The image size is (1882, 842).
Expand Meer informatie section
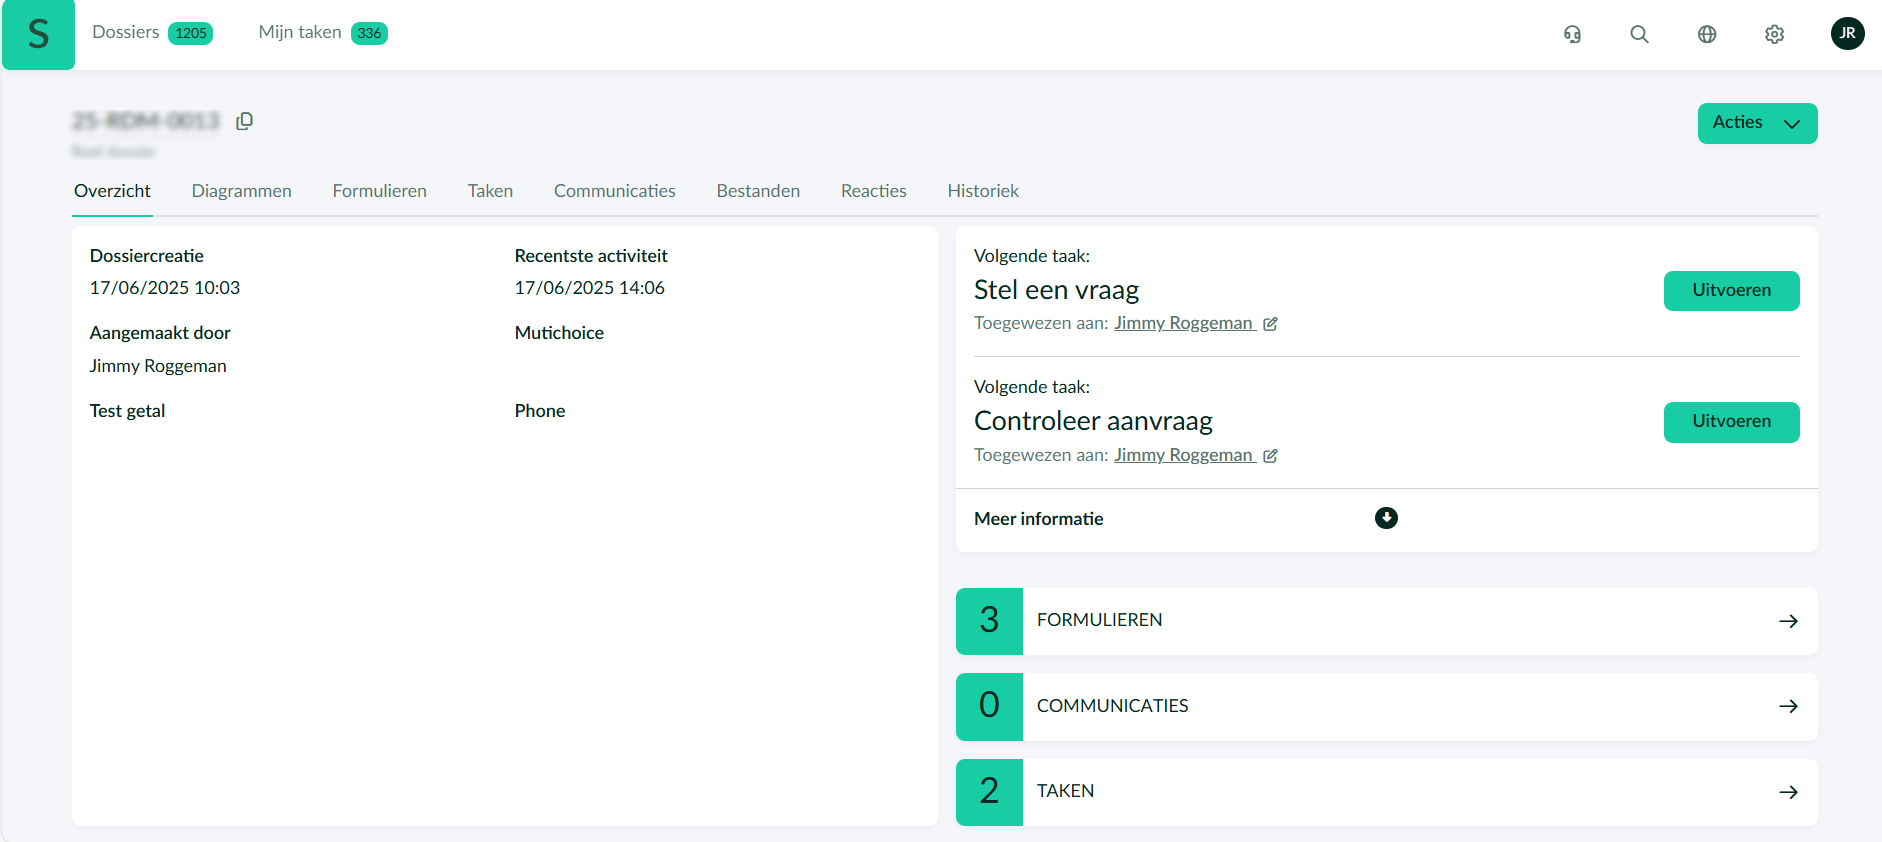pyautogui.click(x=1386, y=518)
